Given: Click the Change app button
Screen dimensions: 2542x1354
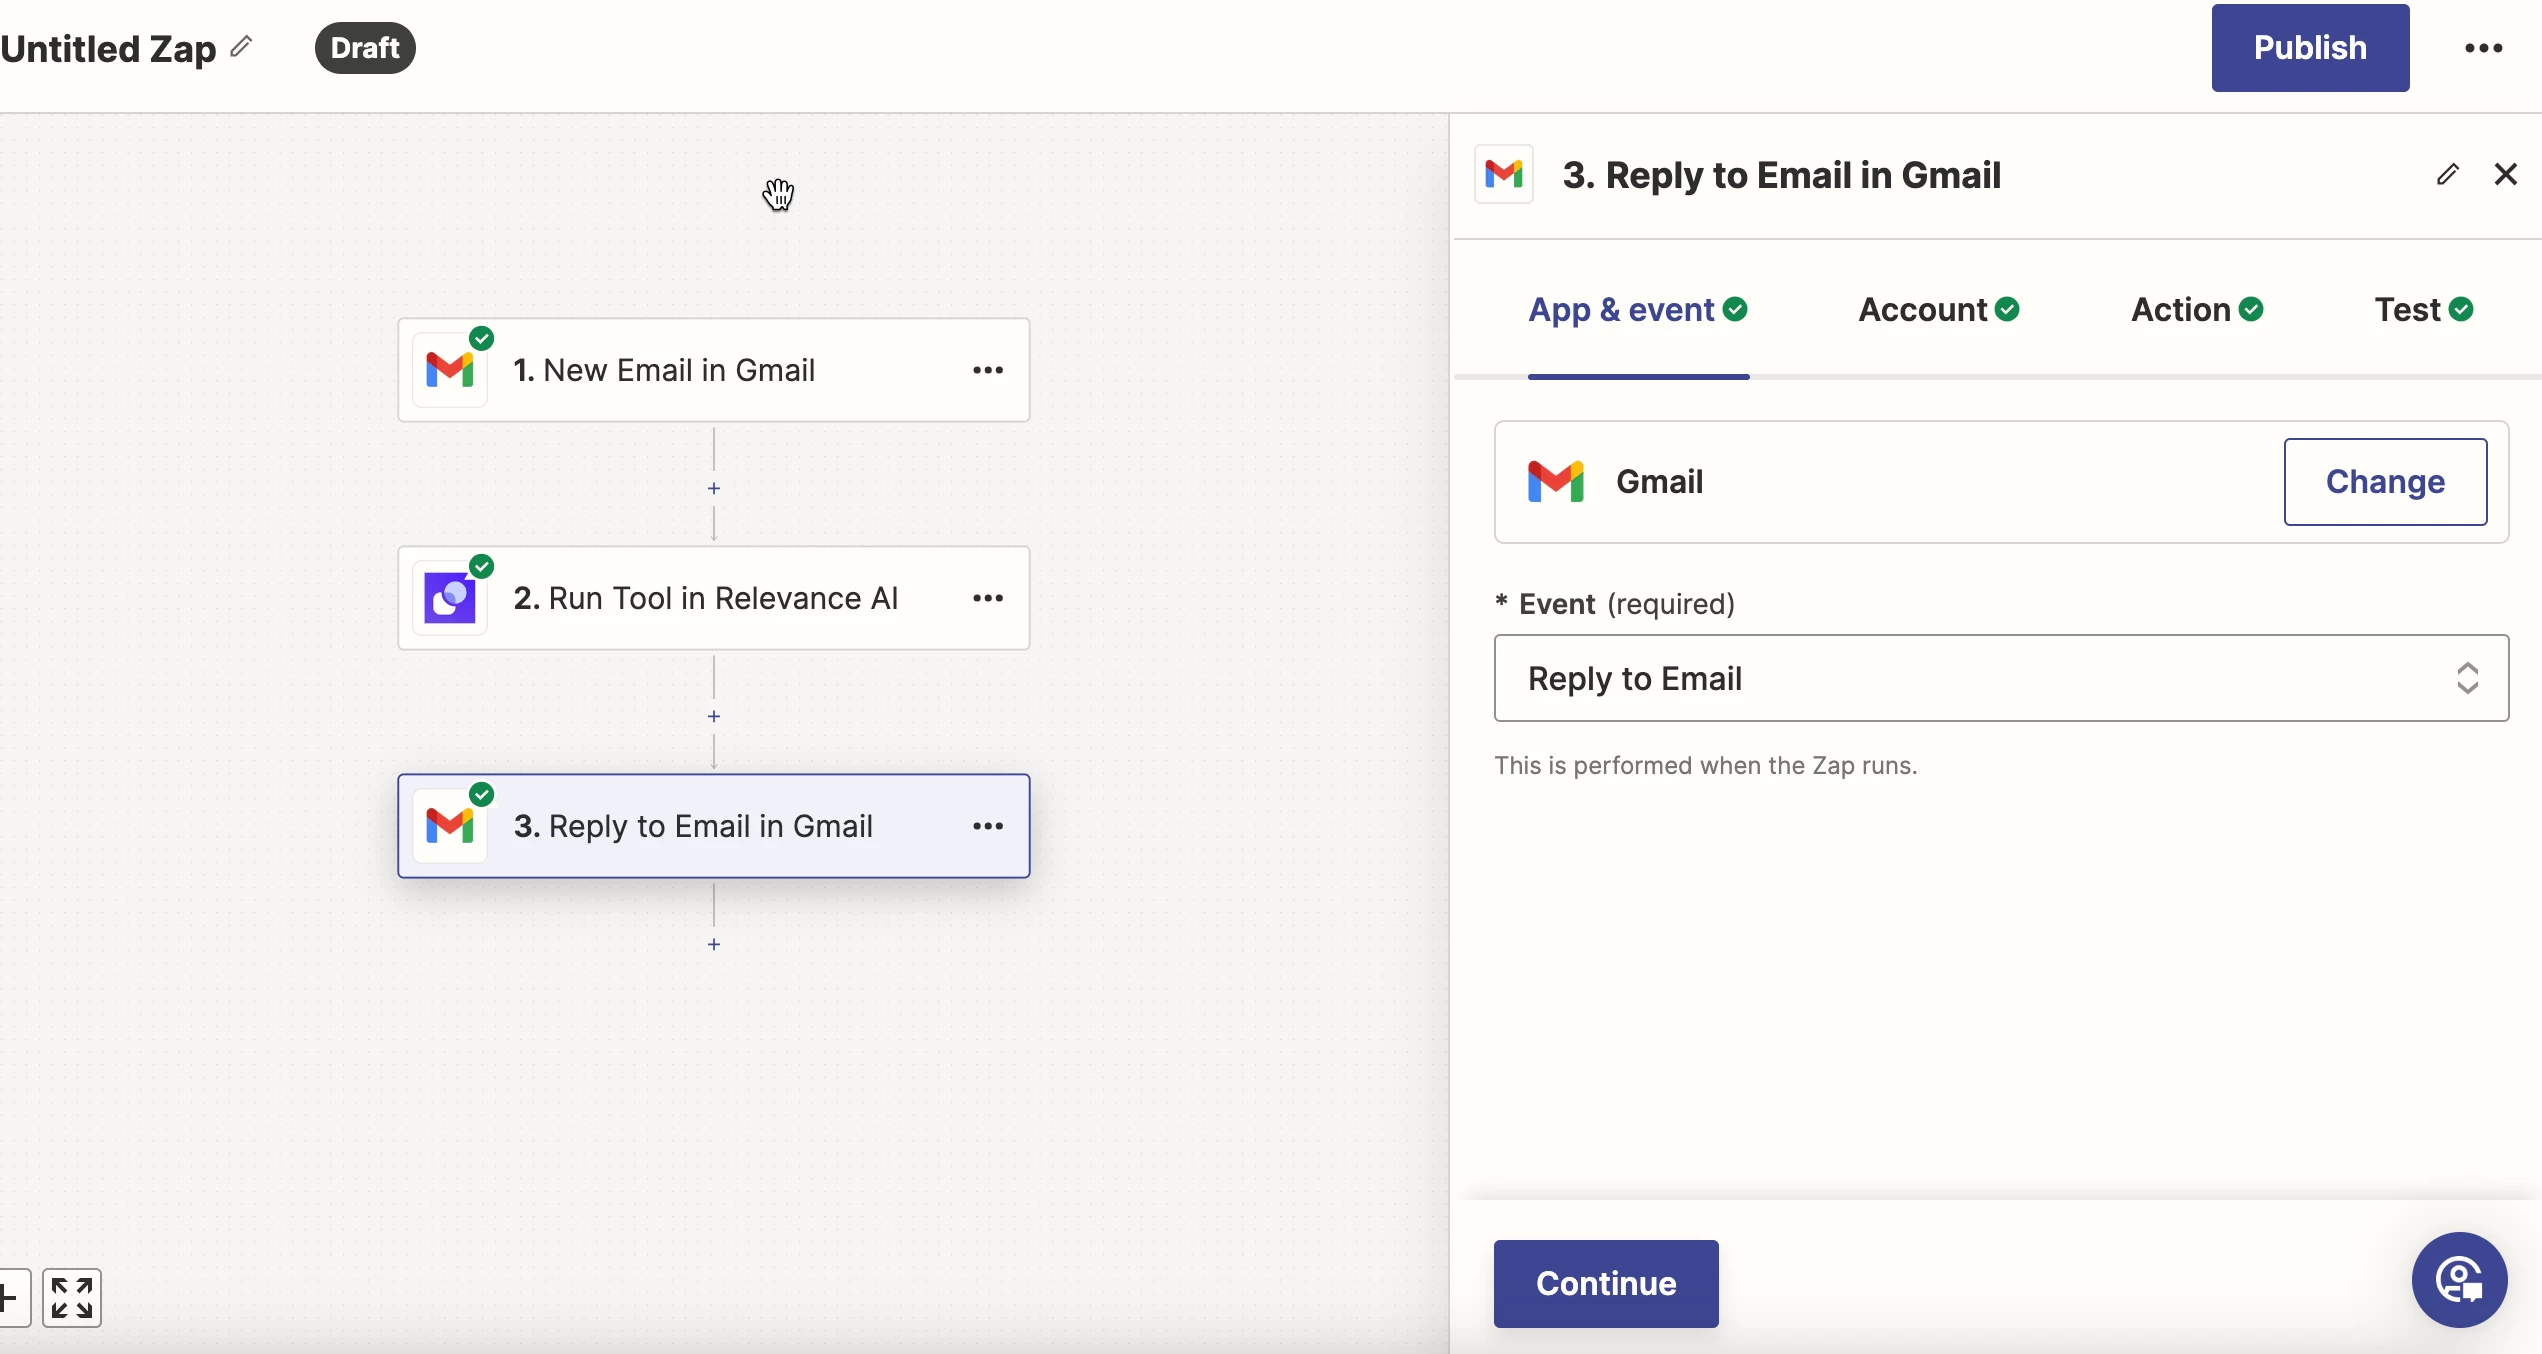Looking at the screenshot, I should click(x=2384, y=482).
